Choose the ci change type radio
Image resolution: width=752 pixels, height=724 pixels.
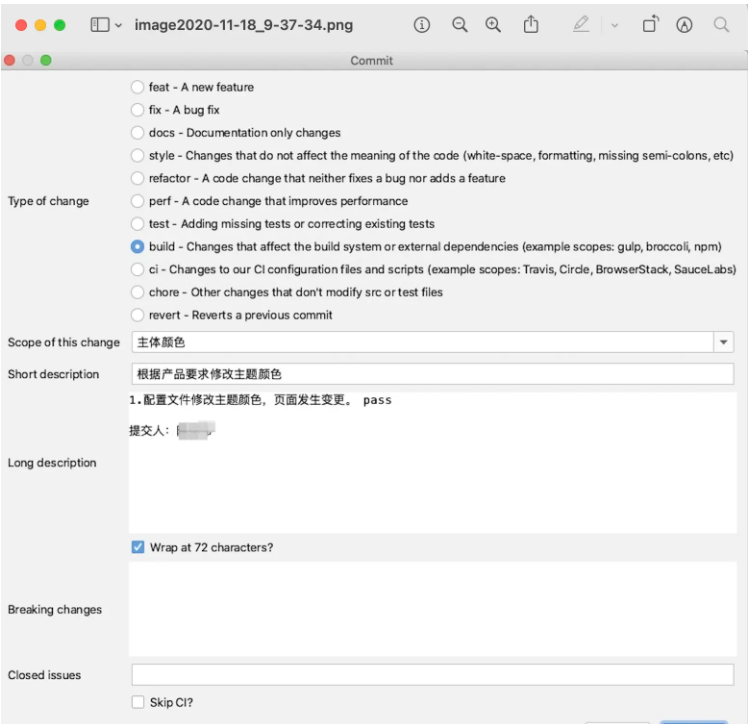(x=137, y=269)
